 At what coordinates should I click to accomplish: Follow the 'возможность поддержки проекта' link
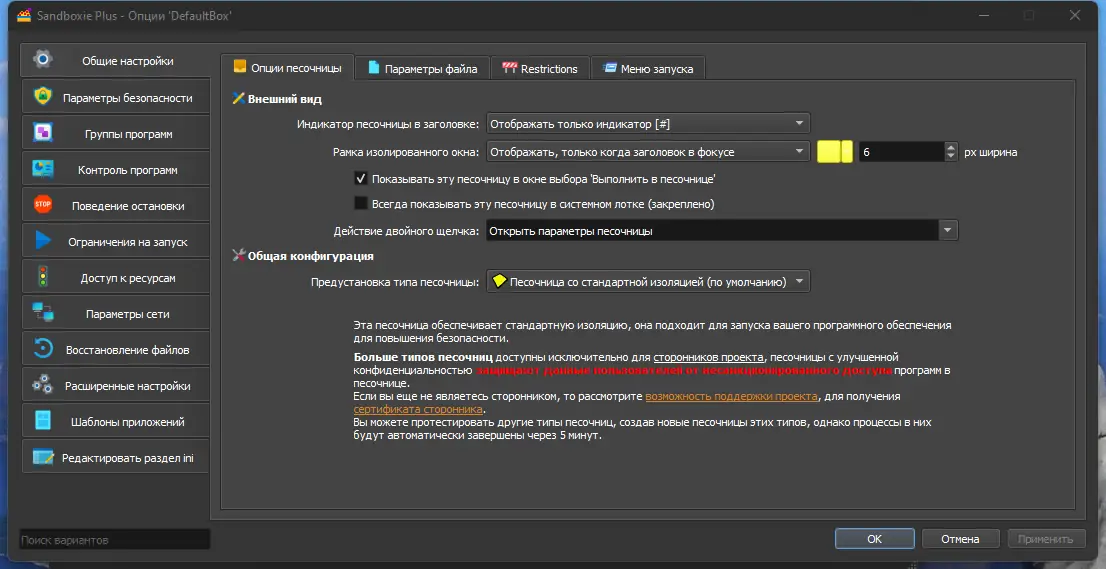731,396
